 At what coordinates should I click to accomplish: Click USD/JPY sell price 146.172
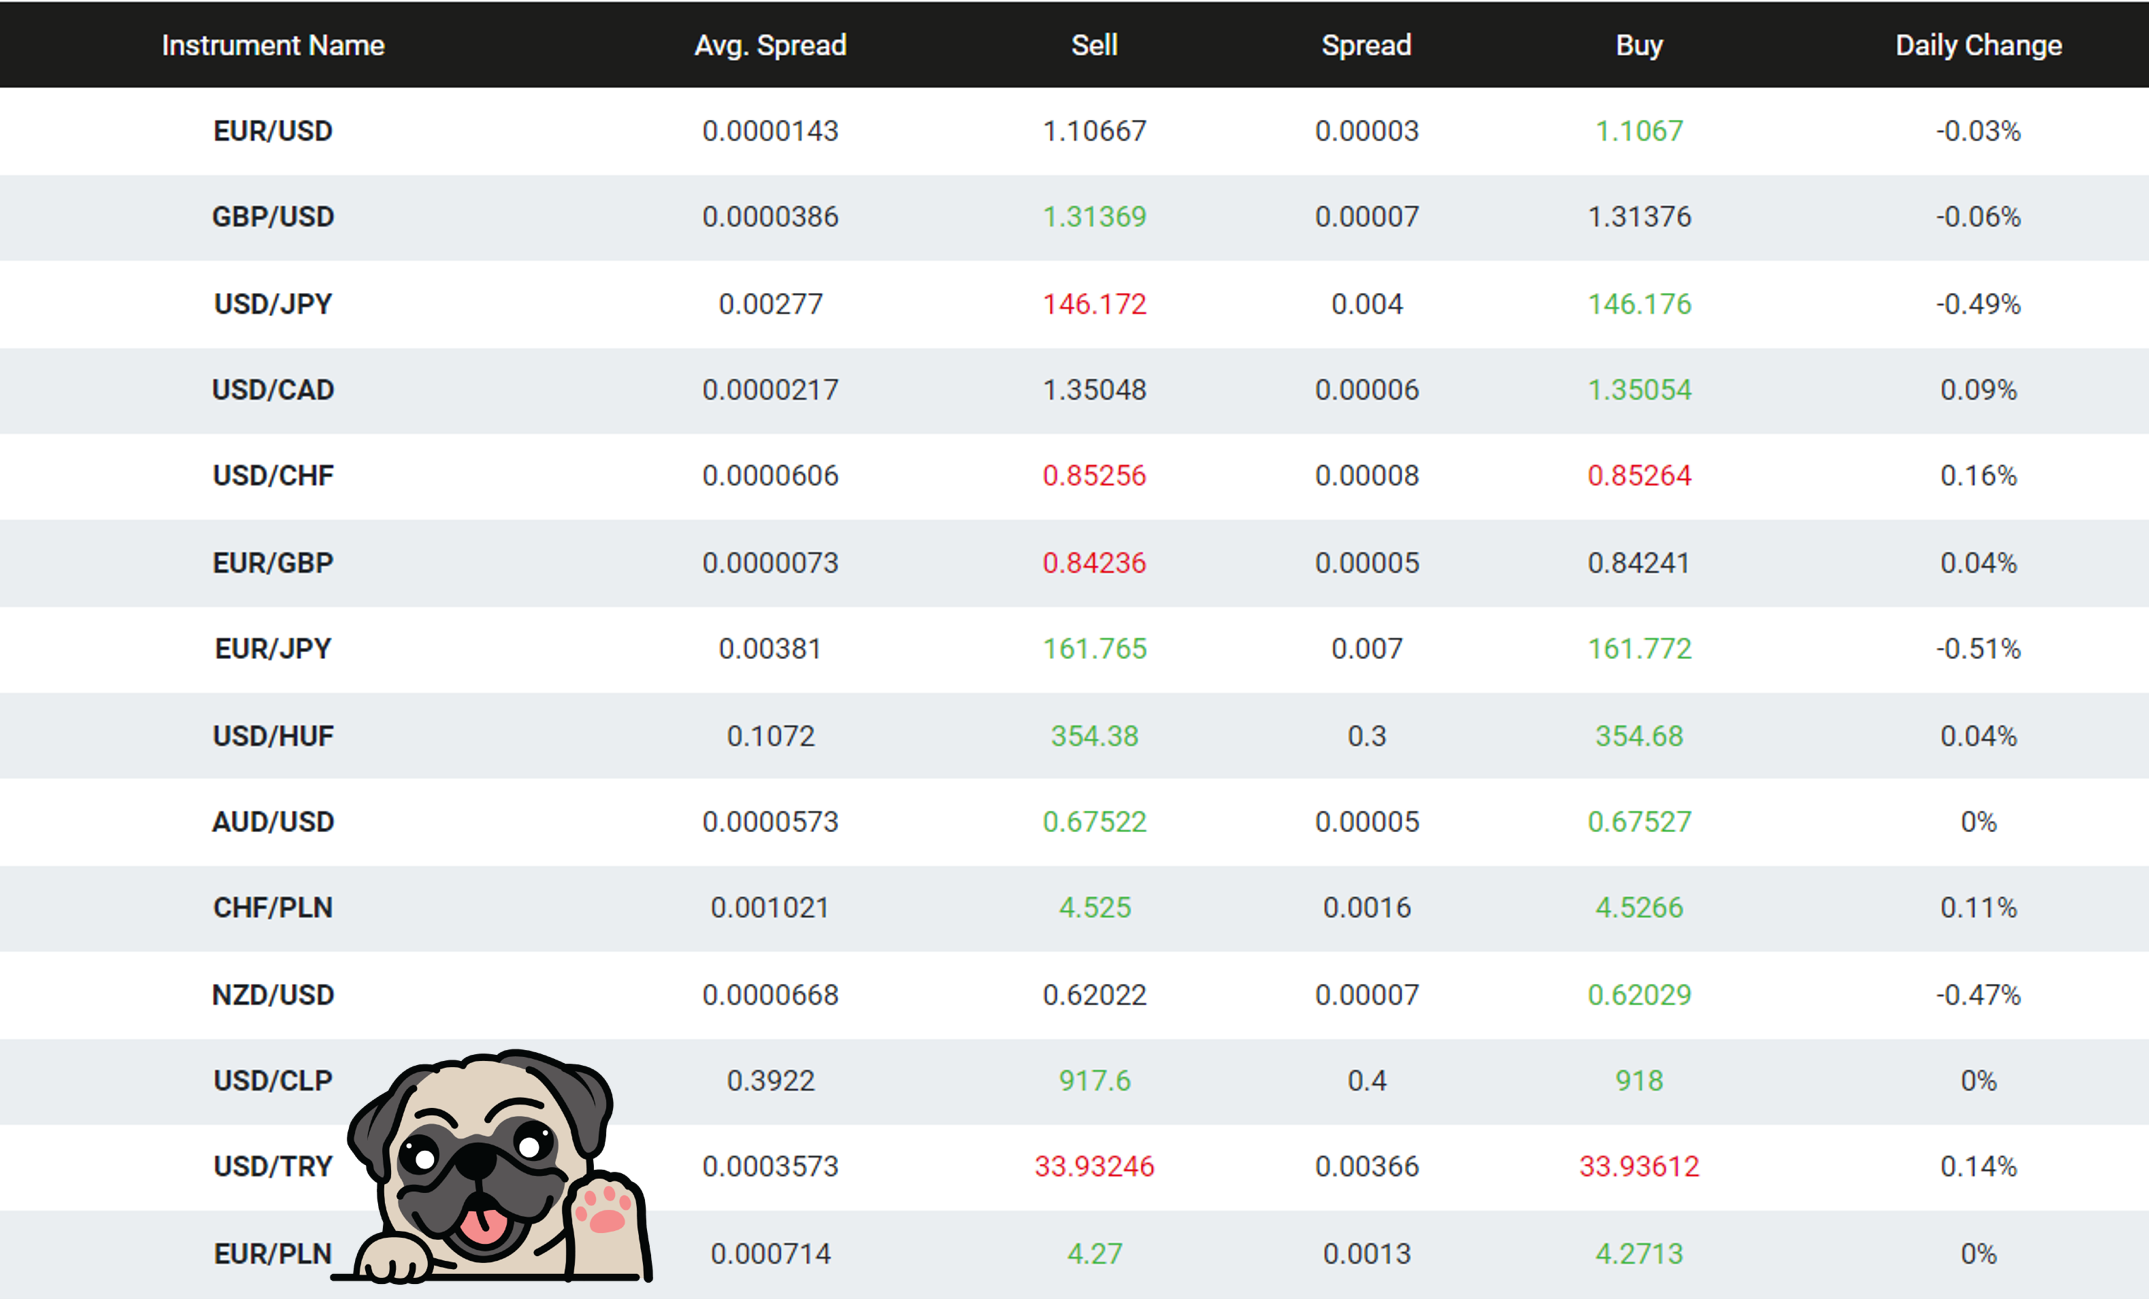pos(1094,304)
